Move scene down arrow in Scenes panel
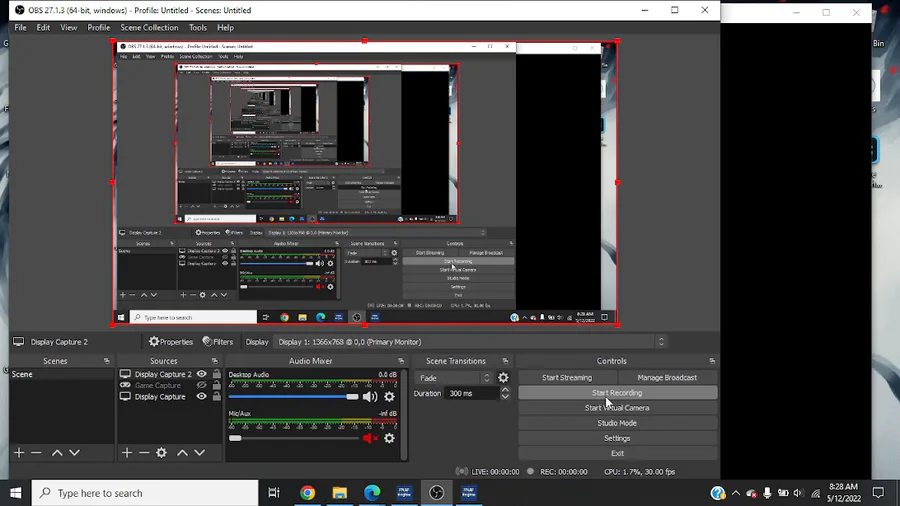 click(x=75, y=453)
